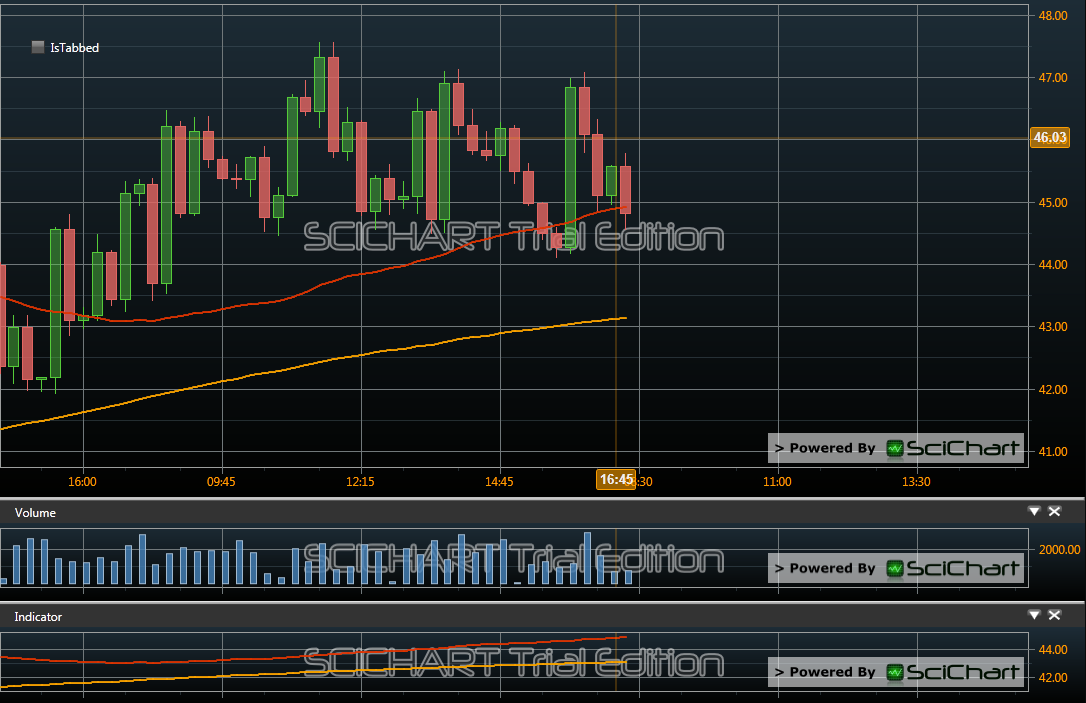Screen dimensions: 1086x703
Task: Click the 16:00 label on time axis
Action: tap(82, 482)
